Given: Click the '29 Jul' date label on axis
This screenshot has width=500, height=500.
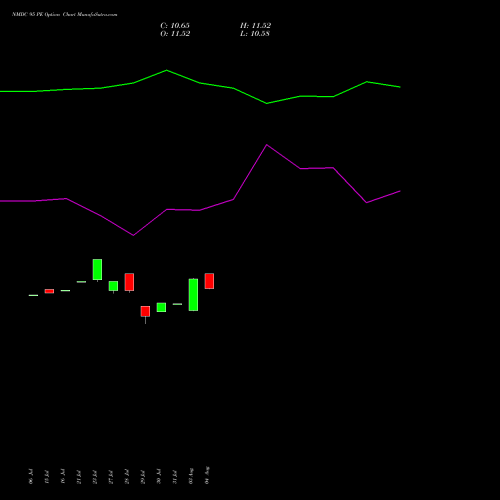Looking at the screenshot, I should coord(143,477).
